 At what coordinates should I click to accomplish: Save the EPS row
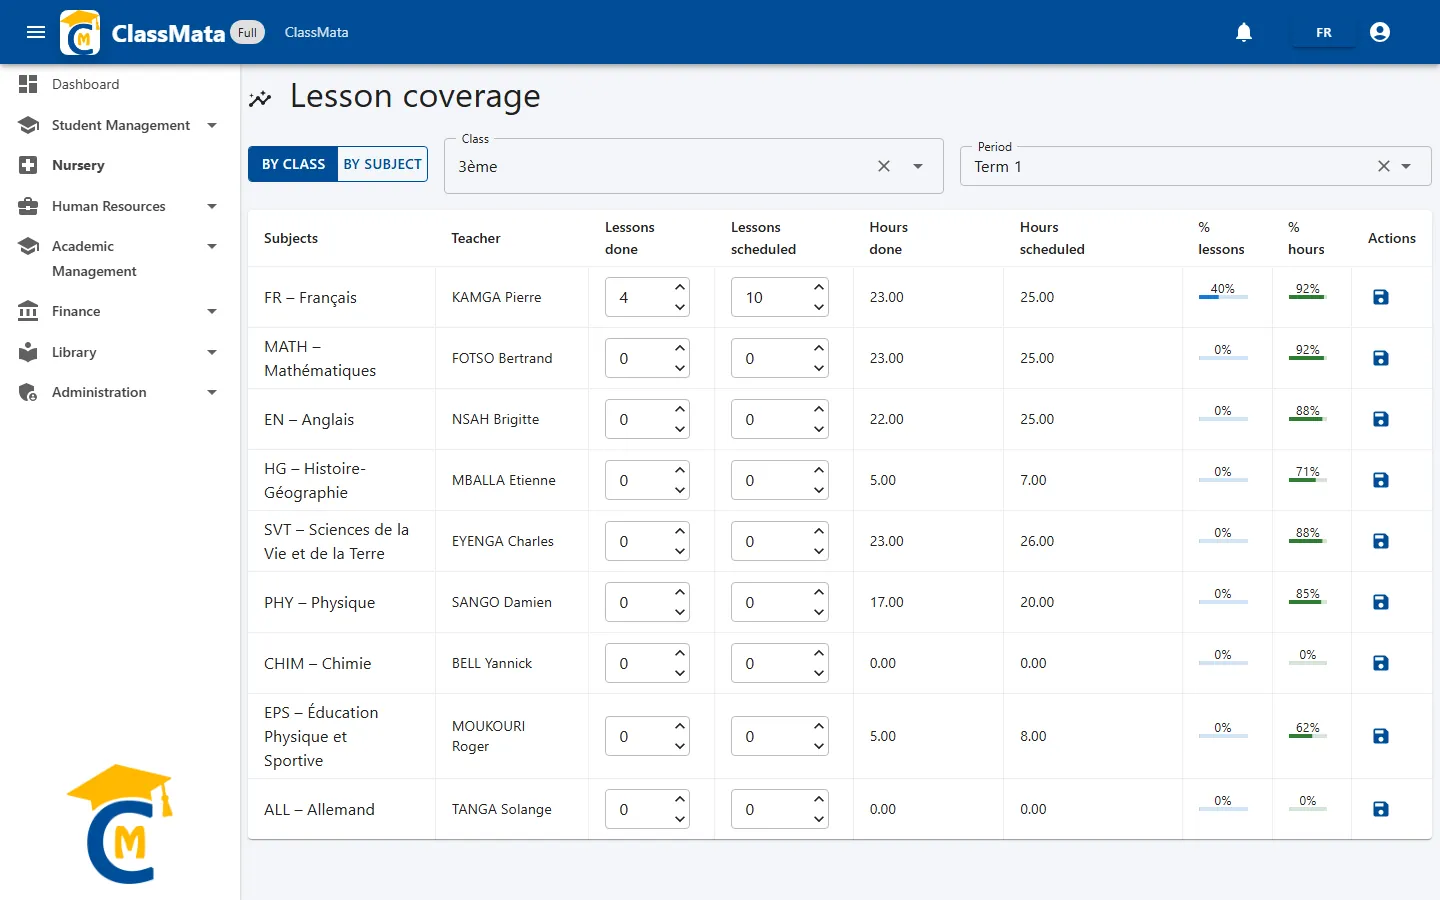(1381, 736)
